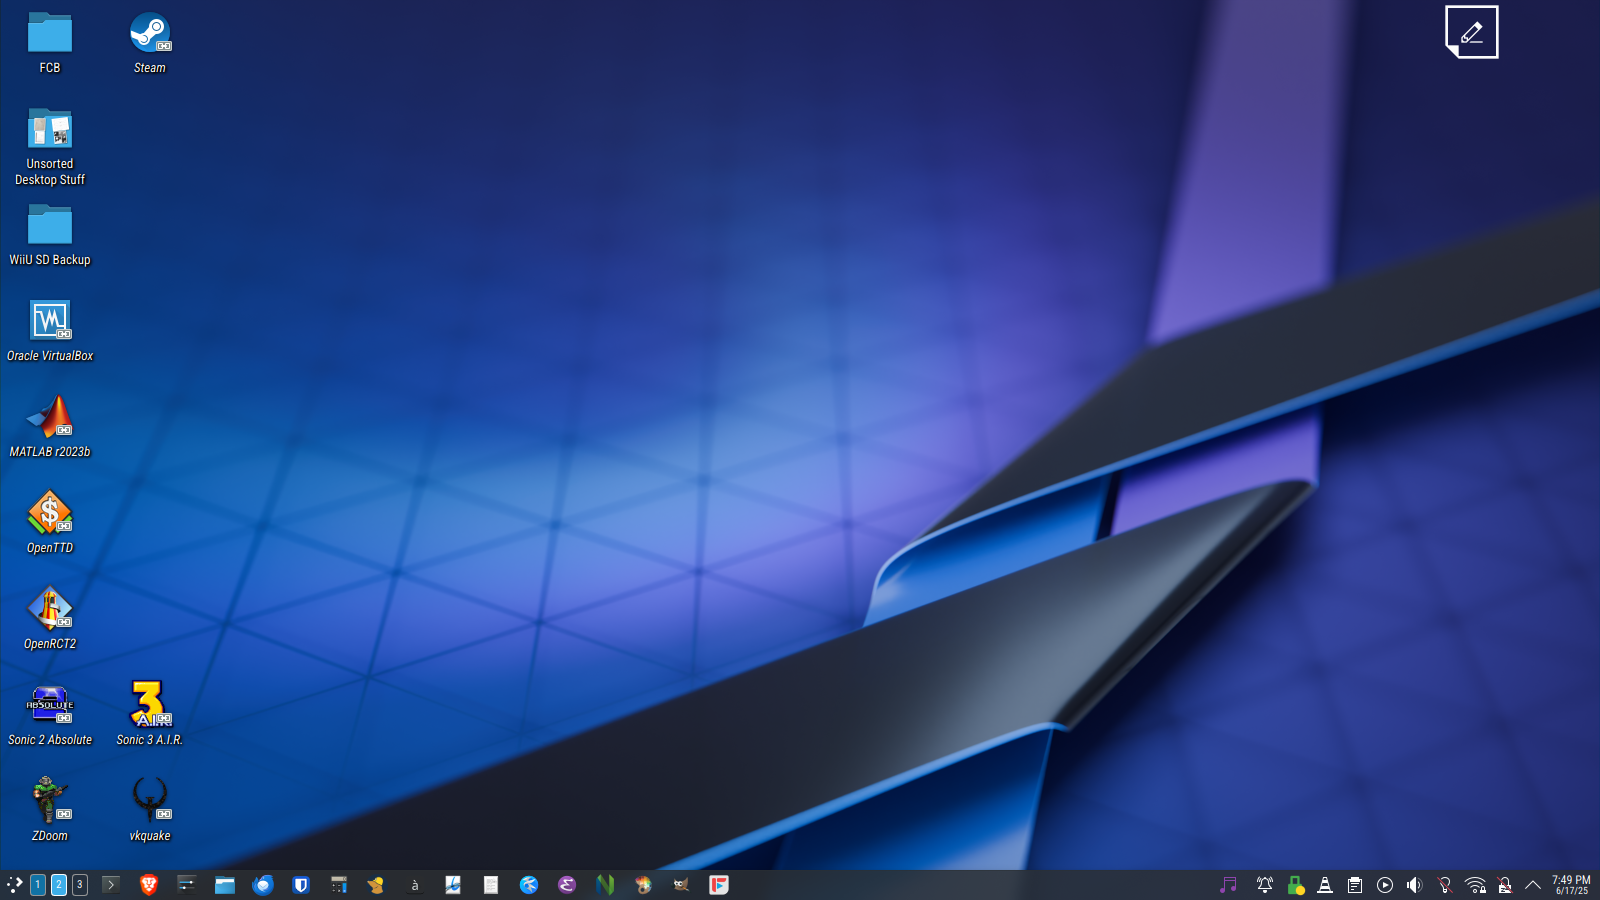Open the WiiU SD Backup folder

click(x=50, y=234)
